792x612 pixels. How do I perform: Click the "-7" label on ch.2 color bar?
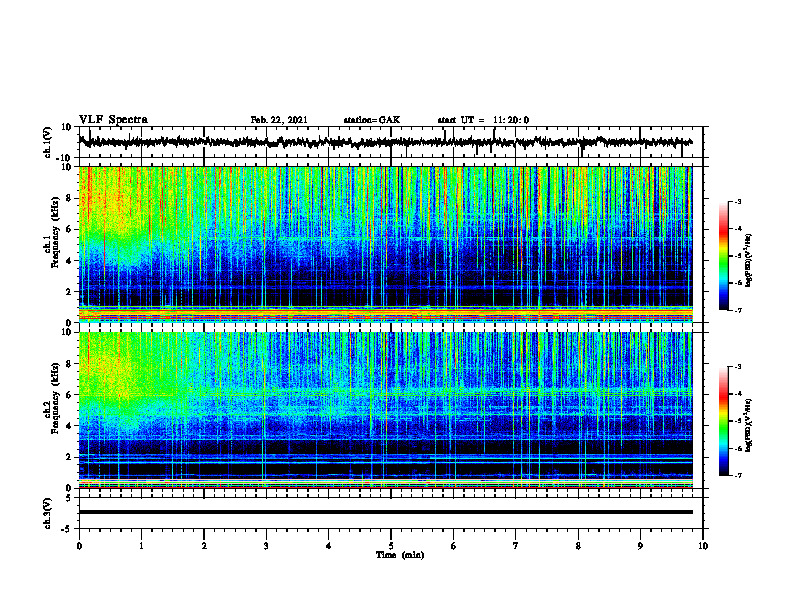(x=737, y=475)
